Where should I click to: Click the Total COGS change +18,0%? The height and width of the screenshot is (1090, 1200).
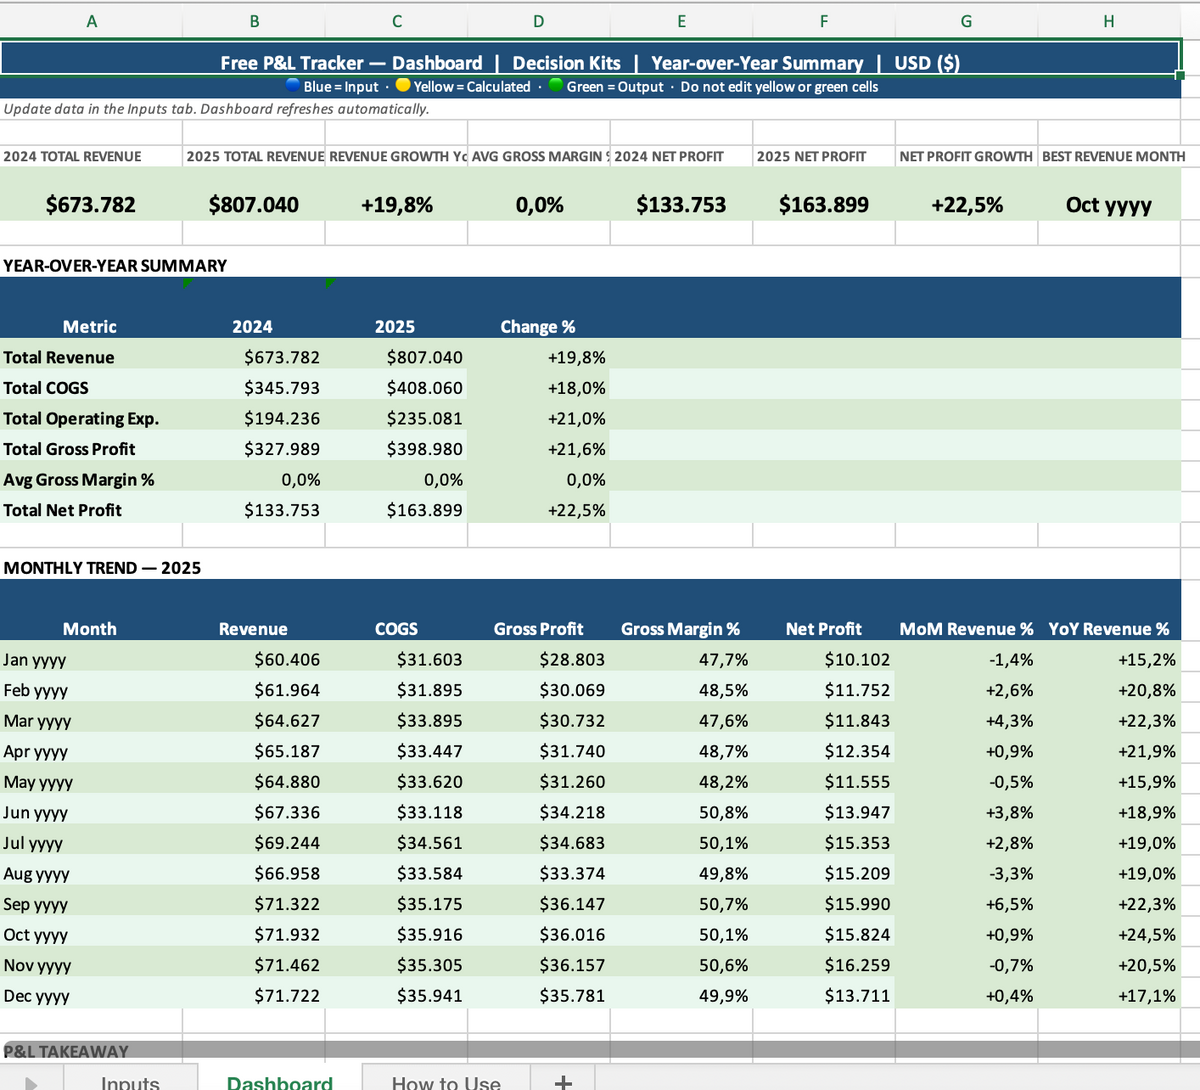click(x=577, y=388)
